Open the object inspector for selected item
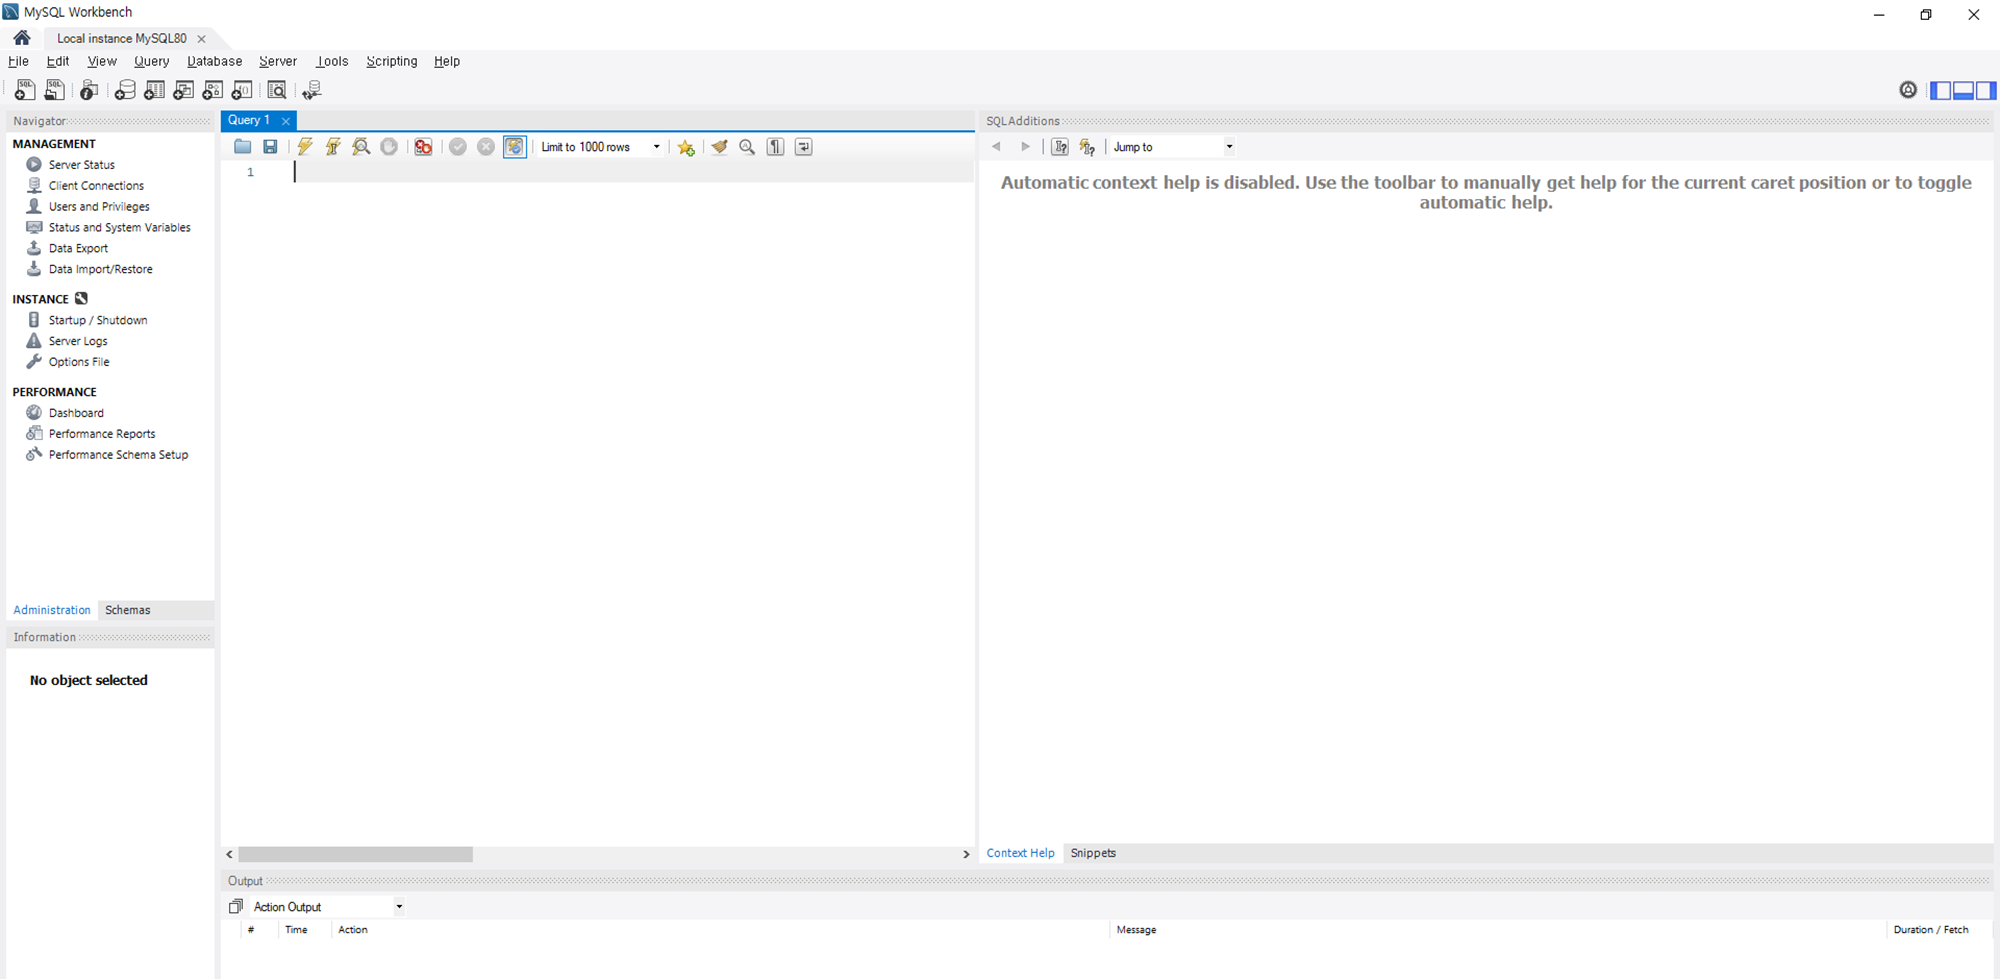Viewport: 2000px width, 979px height. pyautogui.click(x=89, y=90)
